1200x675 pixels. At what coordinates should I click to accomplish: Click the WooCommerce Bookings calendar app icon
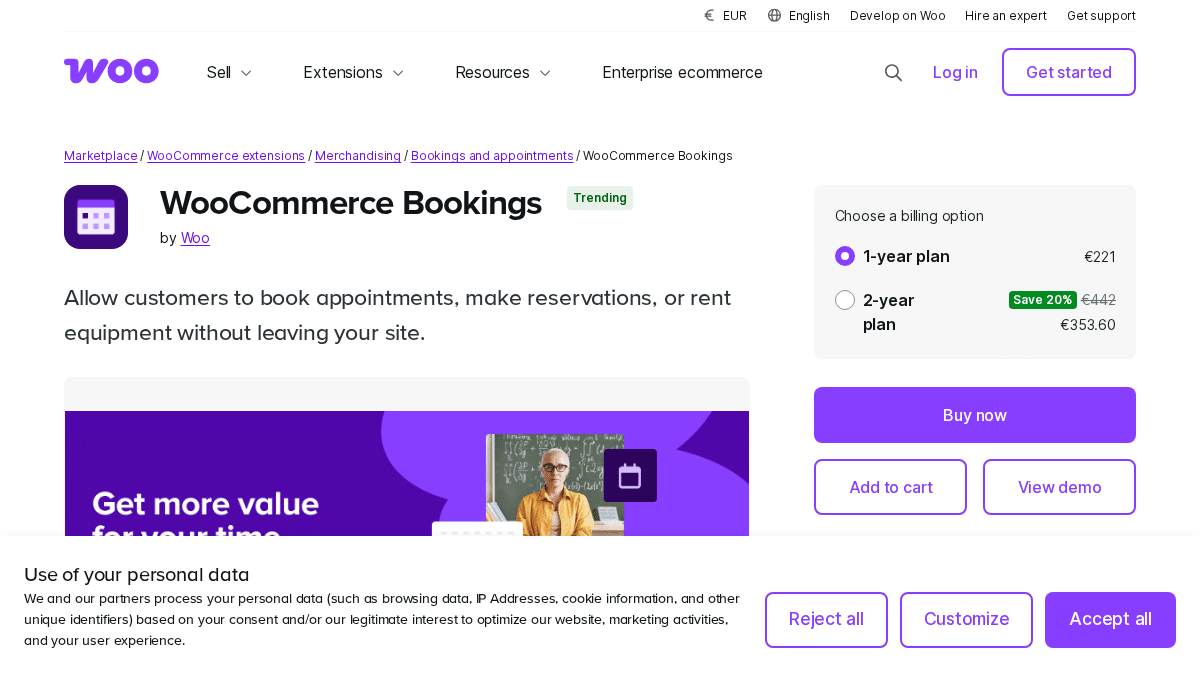pyautogui.click(x=96, y=217)
